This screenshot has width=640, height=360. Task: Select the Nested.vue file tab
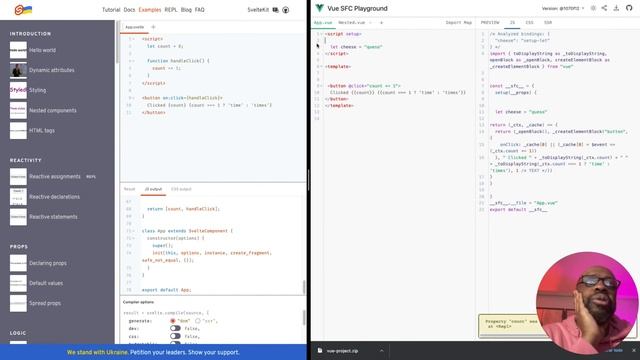click(x=352, y=23)
